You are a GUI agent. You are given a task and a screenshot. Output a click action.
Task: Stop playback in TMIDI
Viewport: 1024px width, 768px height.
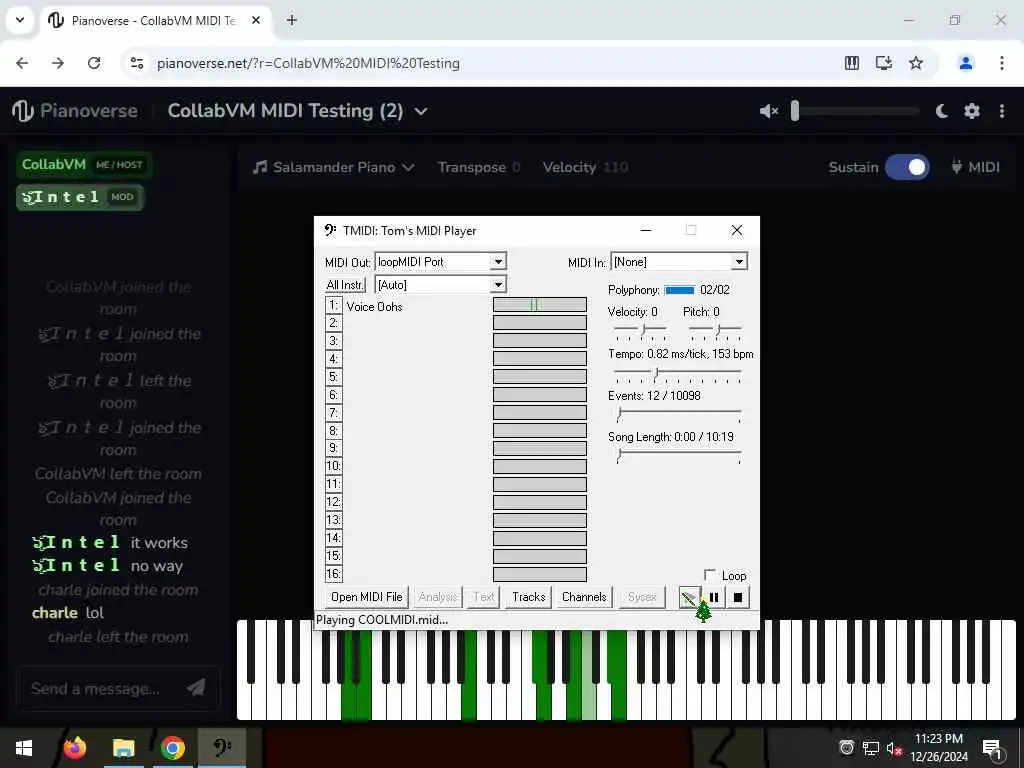tap(738, 597)
